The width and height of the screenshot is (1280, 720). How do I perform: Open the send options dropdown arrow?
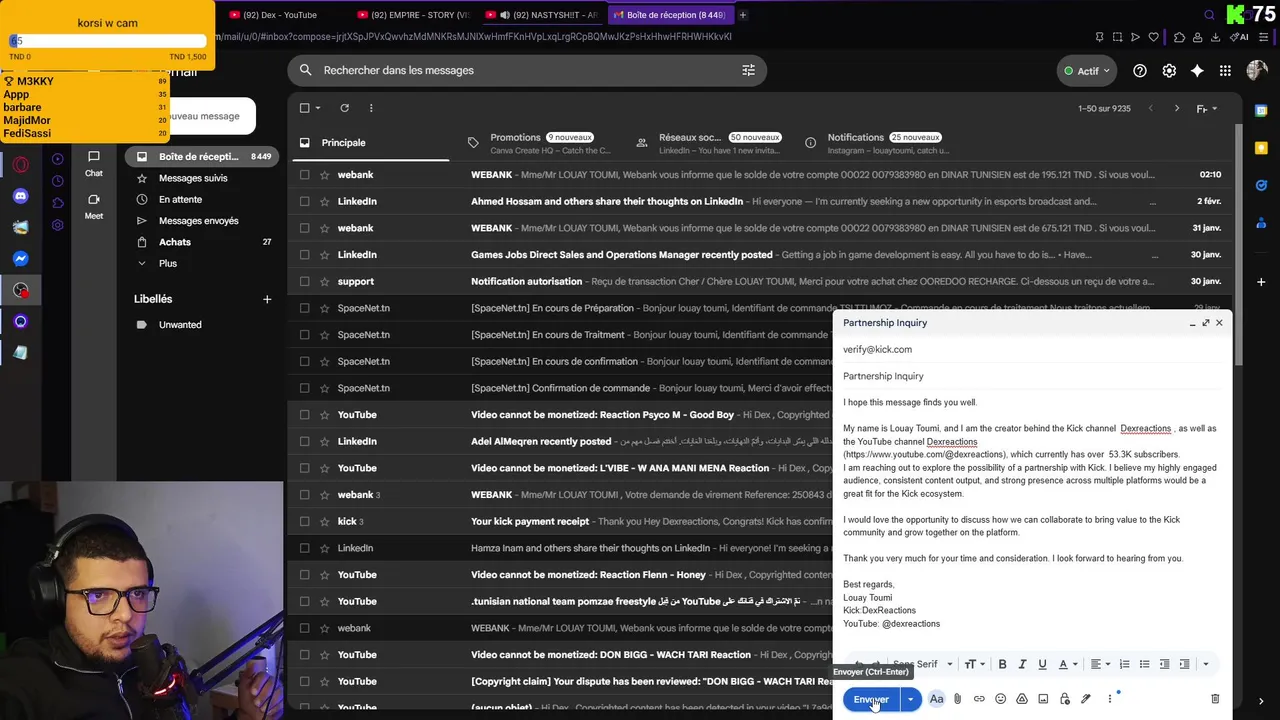point(910,699)
